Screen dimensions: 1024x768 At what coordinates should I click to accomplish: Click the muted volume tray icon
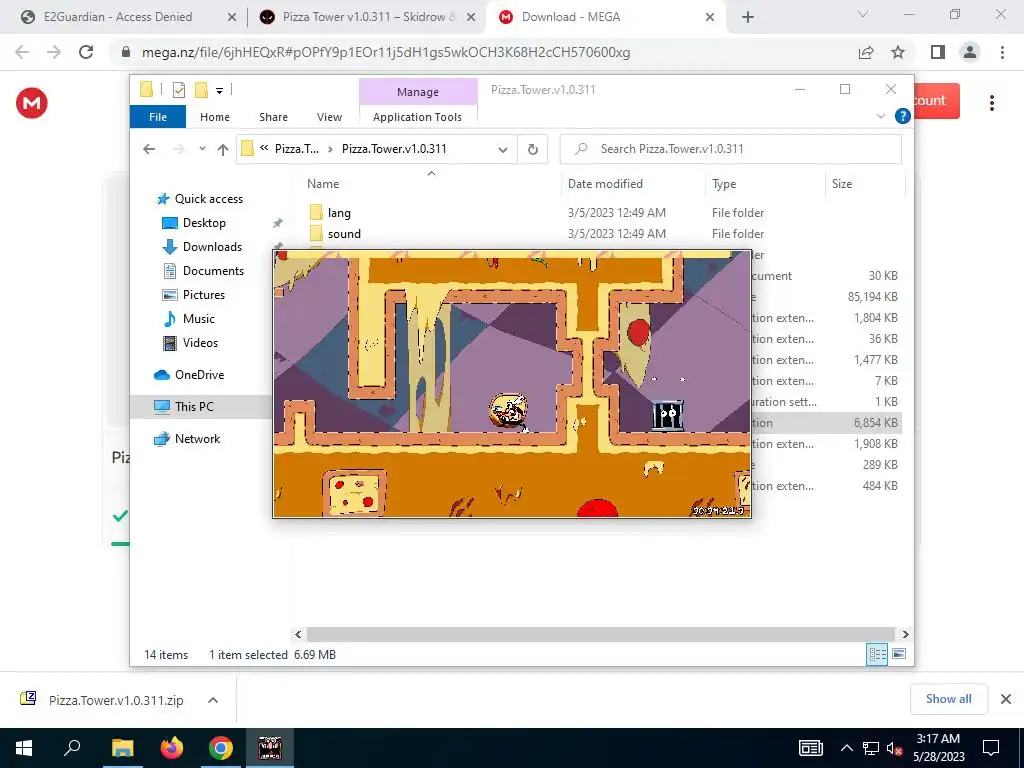pos(894,748)
